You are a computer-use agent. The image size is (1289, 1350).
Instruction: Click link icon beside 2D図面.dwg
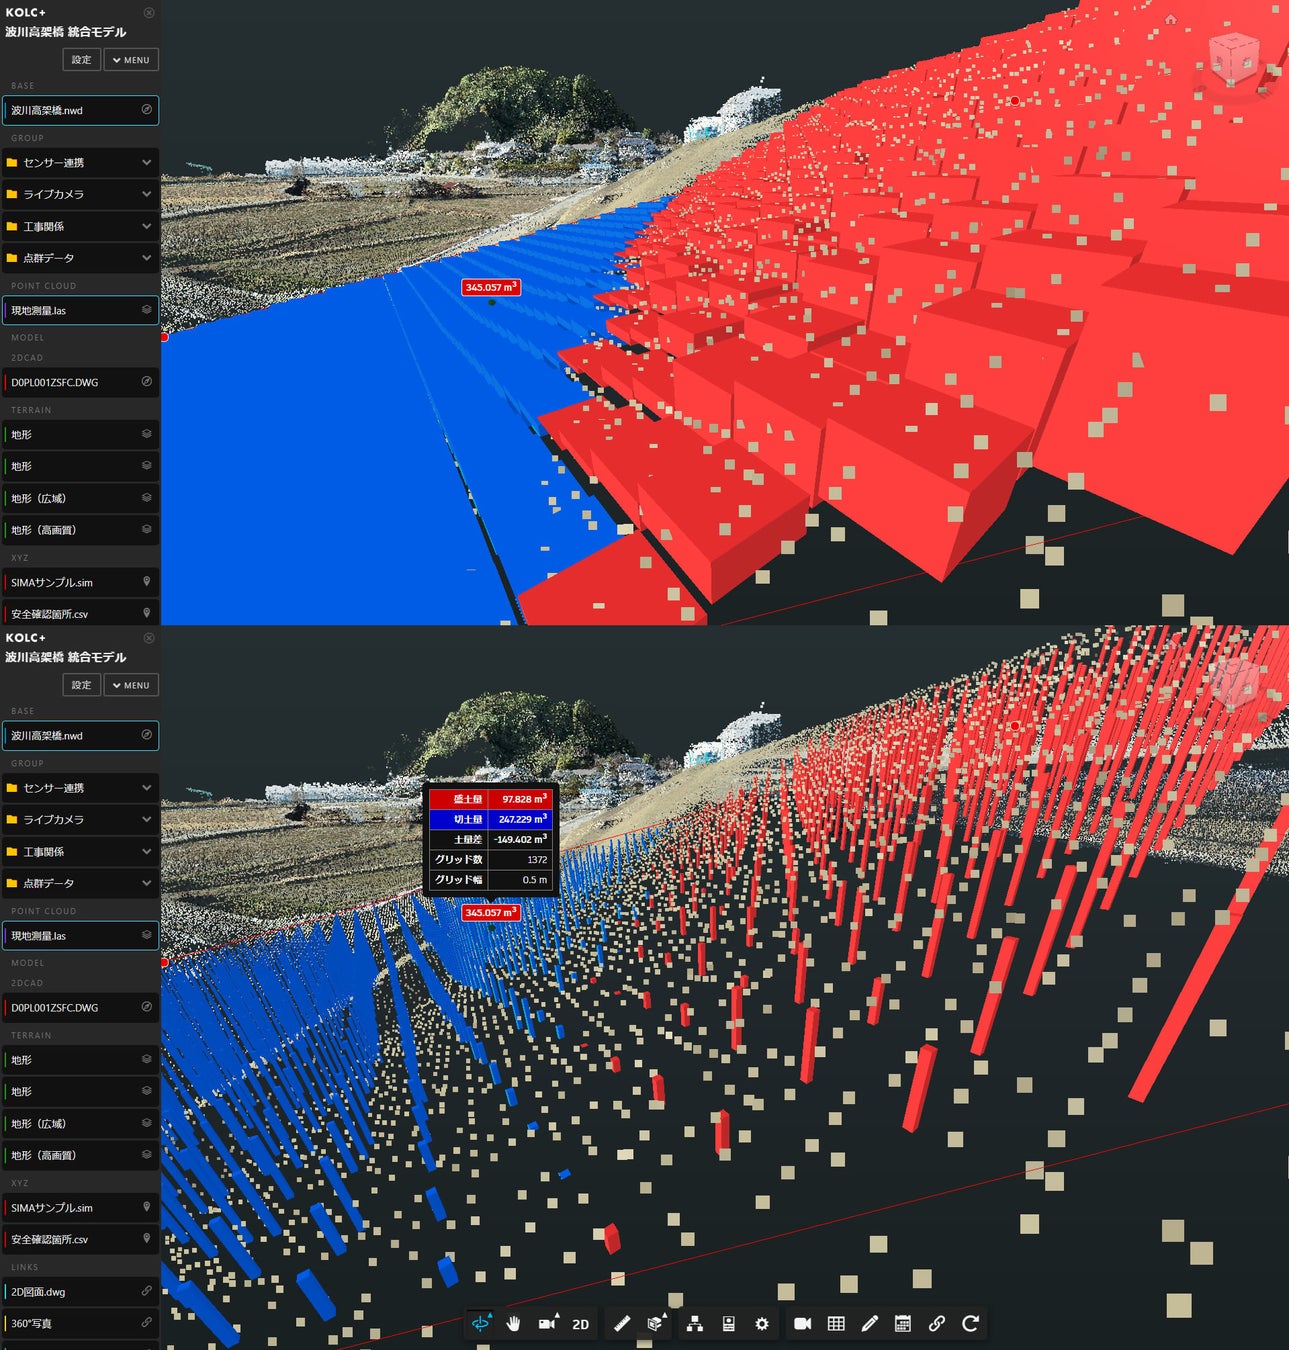146,1291
